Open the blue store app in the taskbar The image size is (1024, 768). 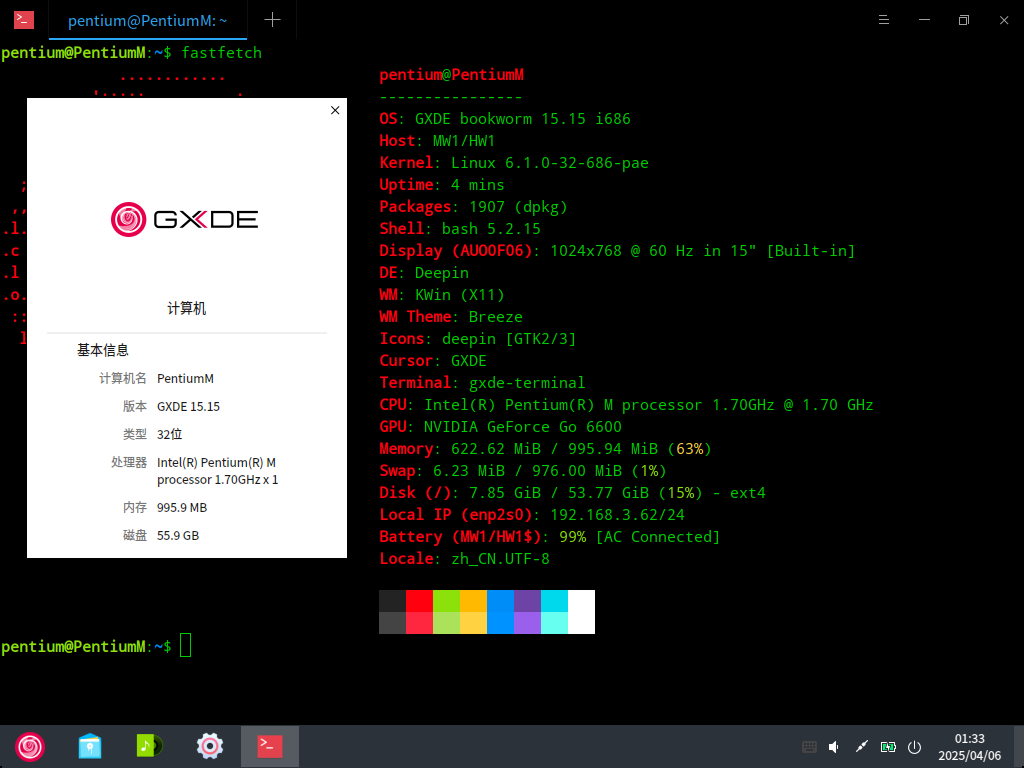90,746
